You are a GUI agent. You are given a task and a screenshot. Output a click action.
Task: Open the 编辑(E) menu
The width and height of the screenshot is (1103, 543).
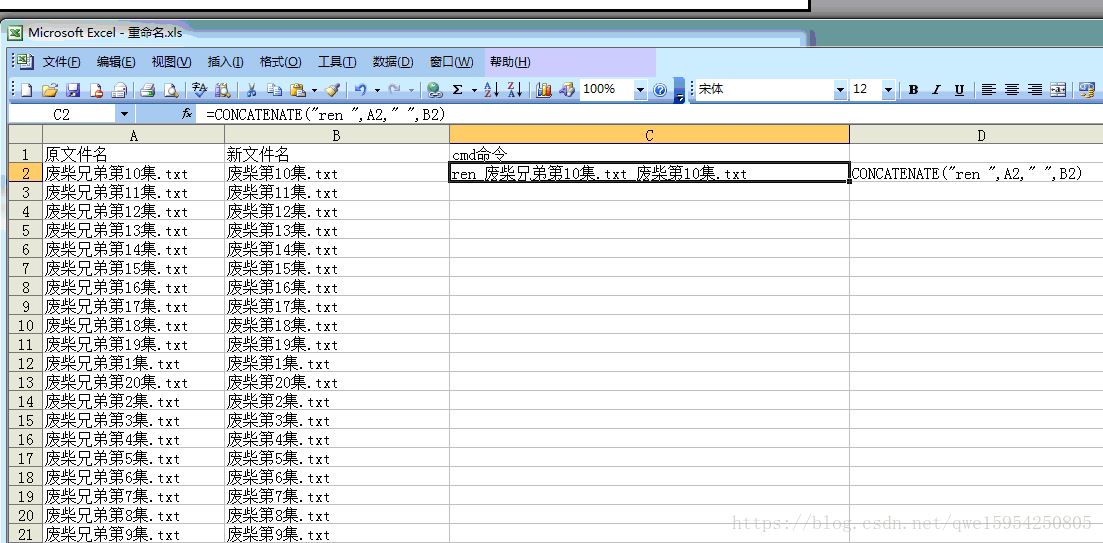116,62
